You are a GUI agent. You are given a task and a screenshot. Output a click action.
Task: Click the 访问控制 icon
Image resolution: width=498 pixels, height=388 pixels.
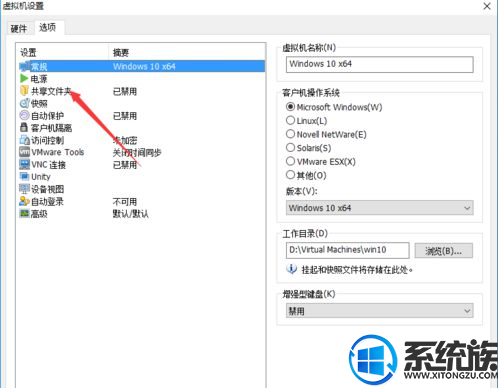click(x=24, y=140)
